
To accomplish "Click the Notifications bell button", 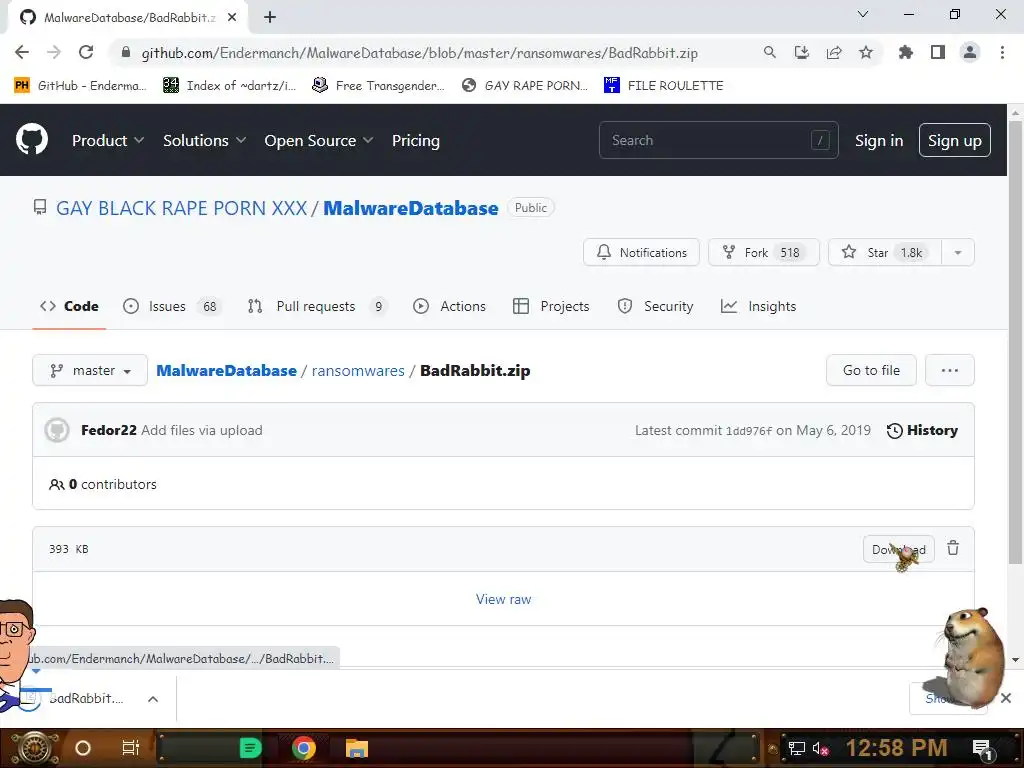I will tap(641, 252).
